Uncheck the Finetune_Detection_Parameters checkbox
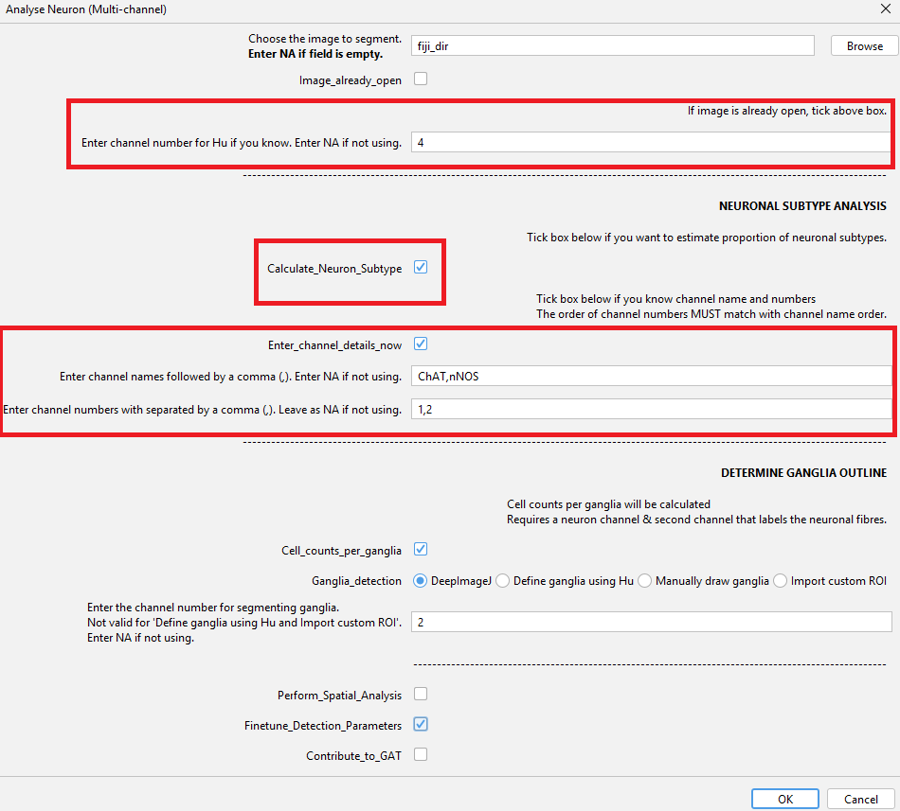 421,724
